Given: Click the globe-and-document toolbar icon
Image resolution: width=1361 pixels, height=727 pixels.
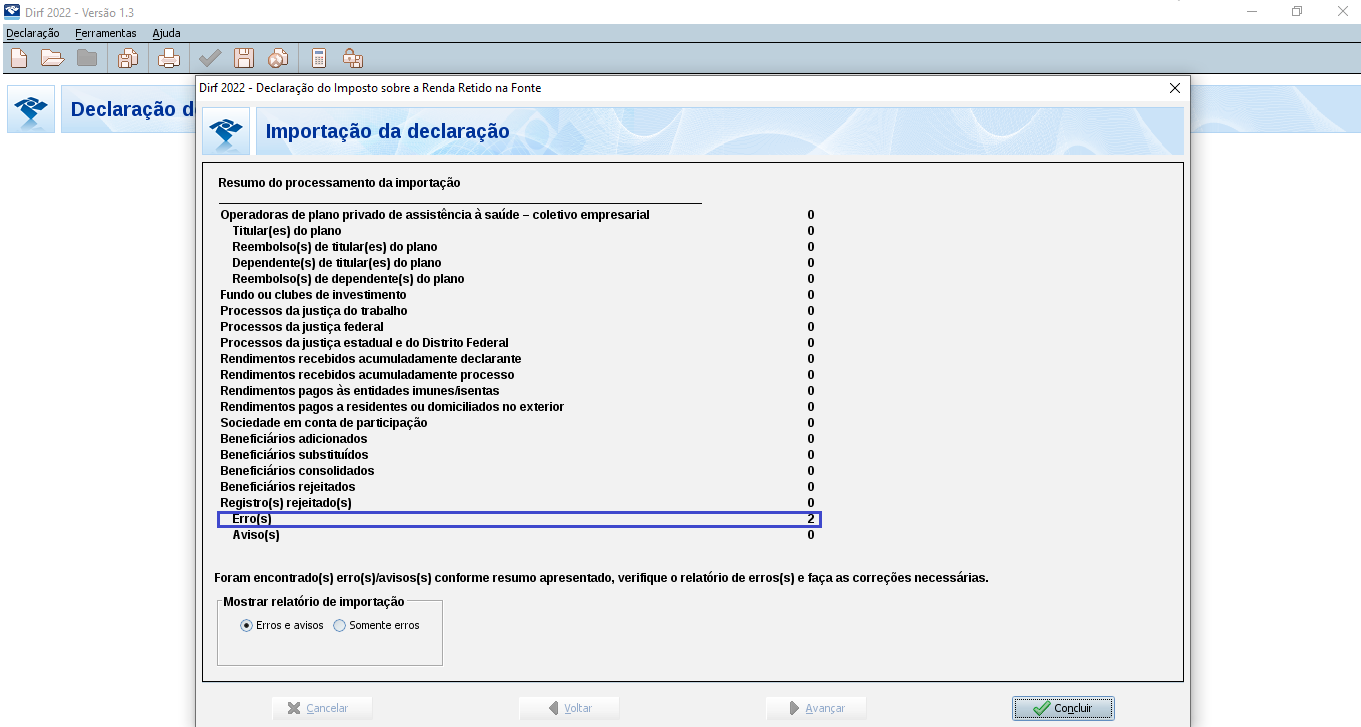Looking at the screenshot, I should pyautogui.click(x=278, y=58).
